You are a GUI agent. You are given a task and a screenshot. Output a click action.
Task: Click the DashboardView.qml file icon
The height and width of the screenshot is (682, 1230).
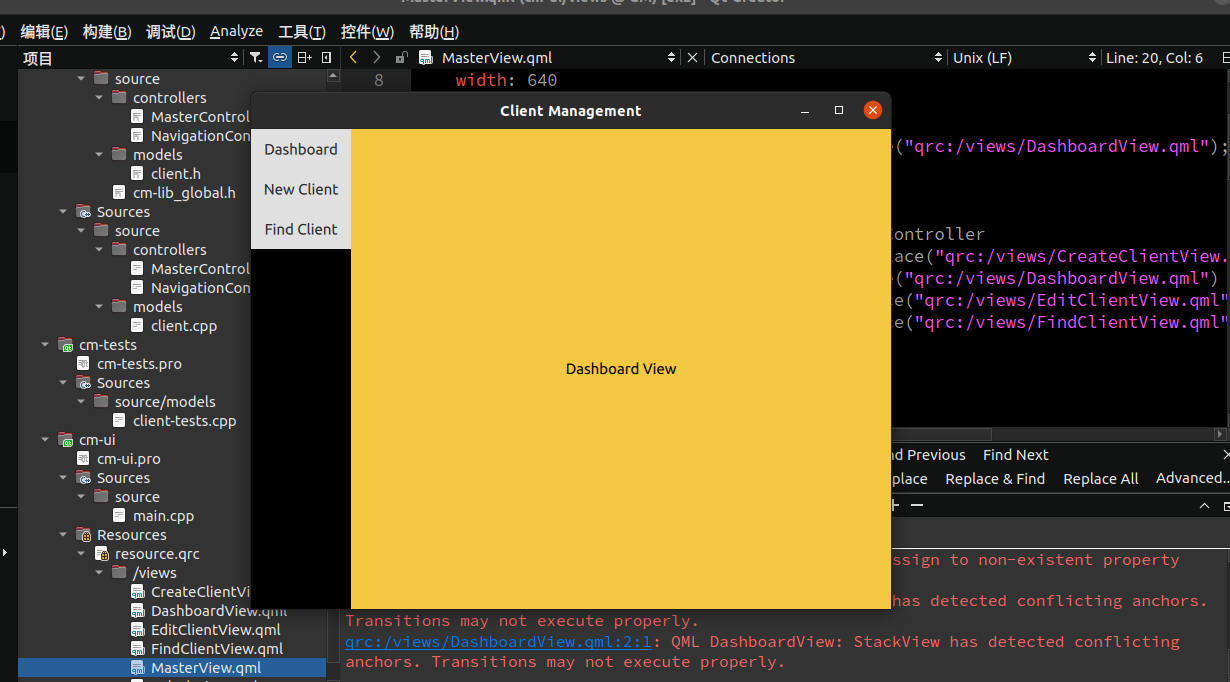point(138,611)
